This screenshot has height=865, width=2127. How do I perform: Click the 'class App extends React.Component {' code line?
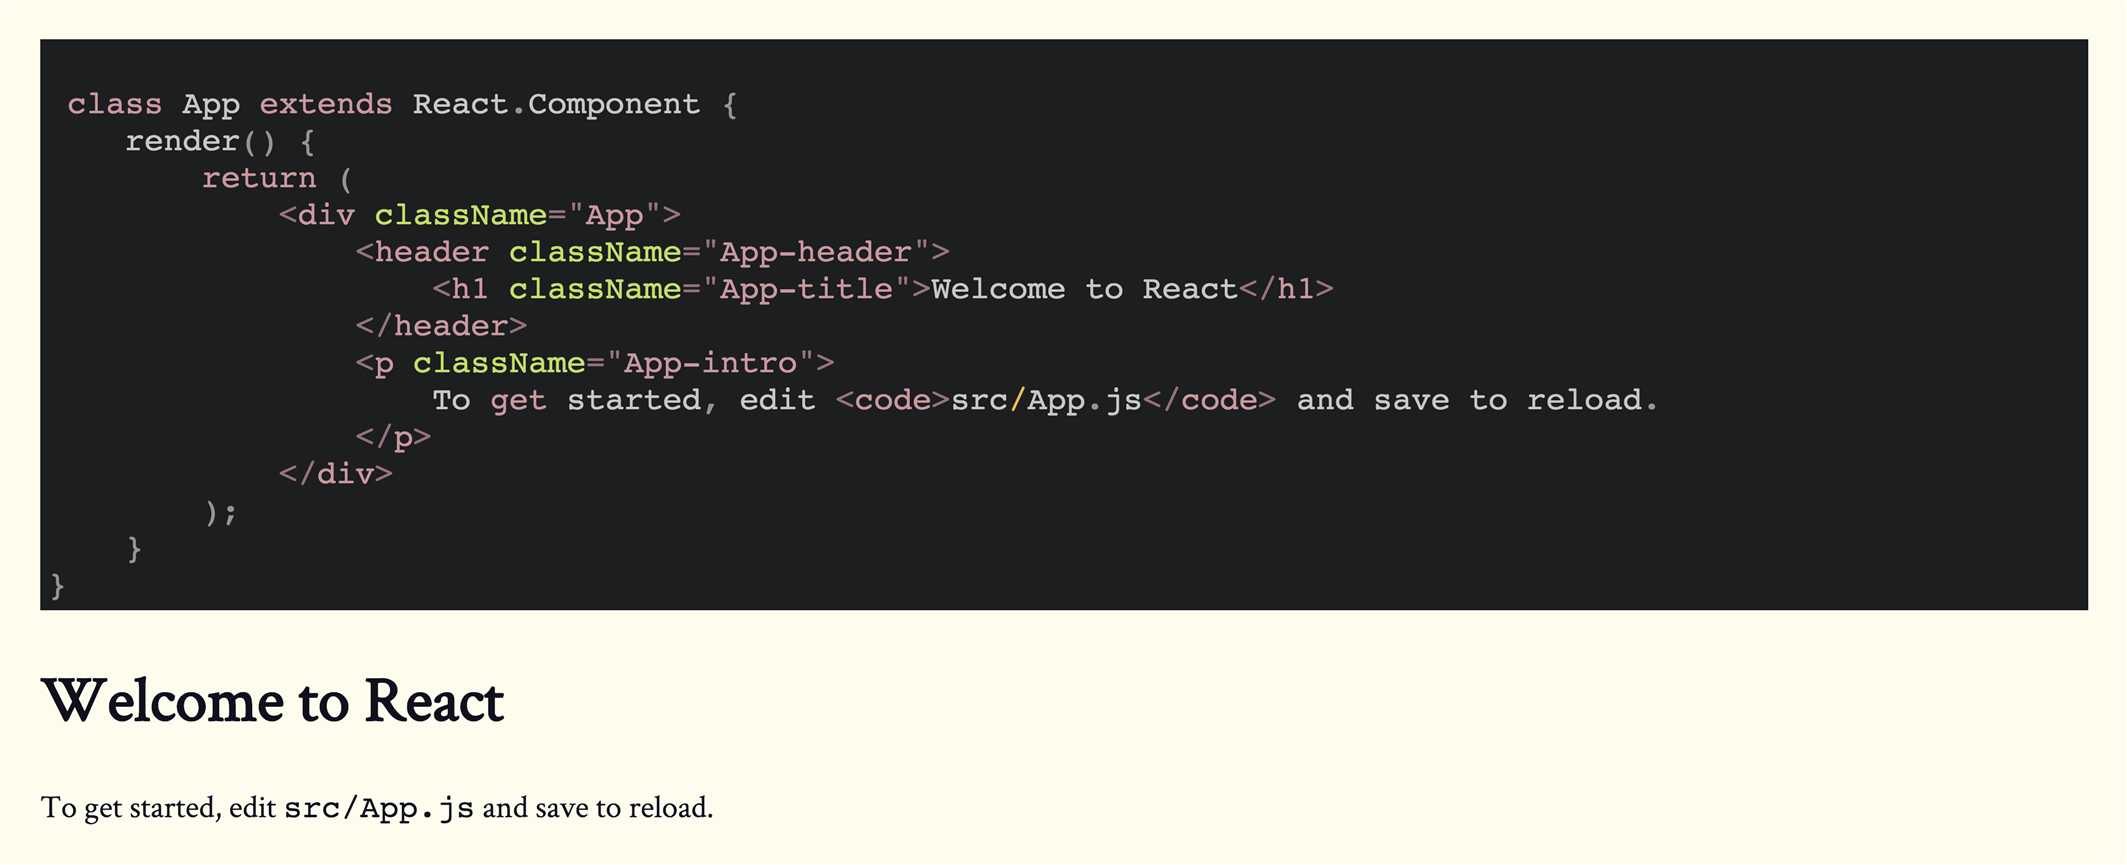402,104
